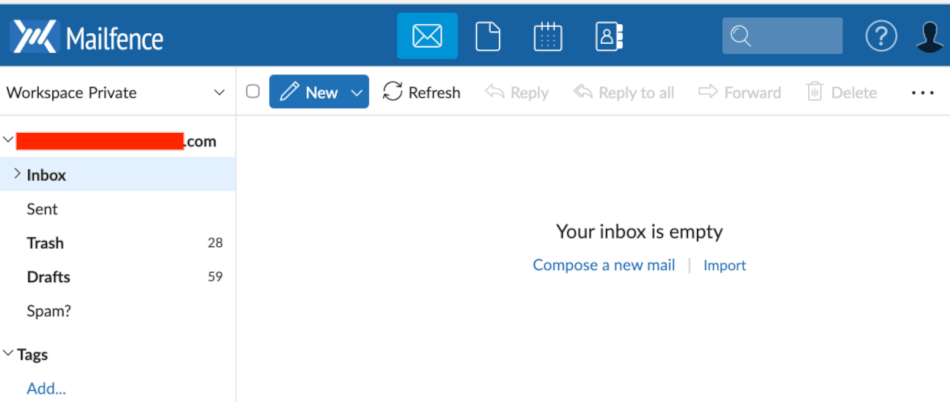Screen dimensions: 950x402
Task: Open the three-dots more actions menu
Action: [x=921, y=92]
